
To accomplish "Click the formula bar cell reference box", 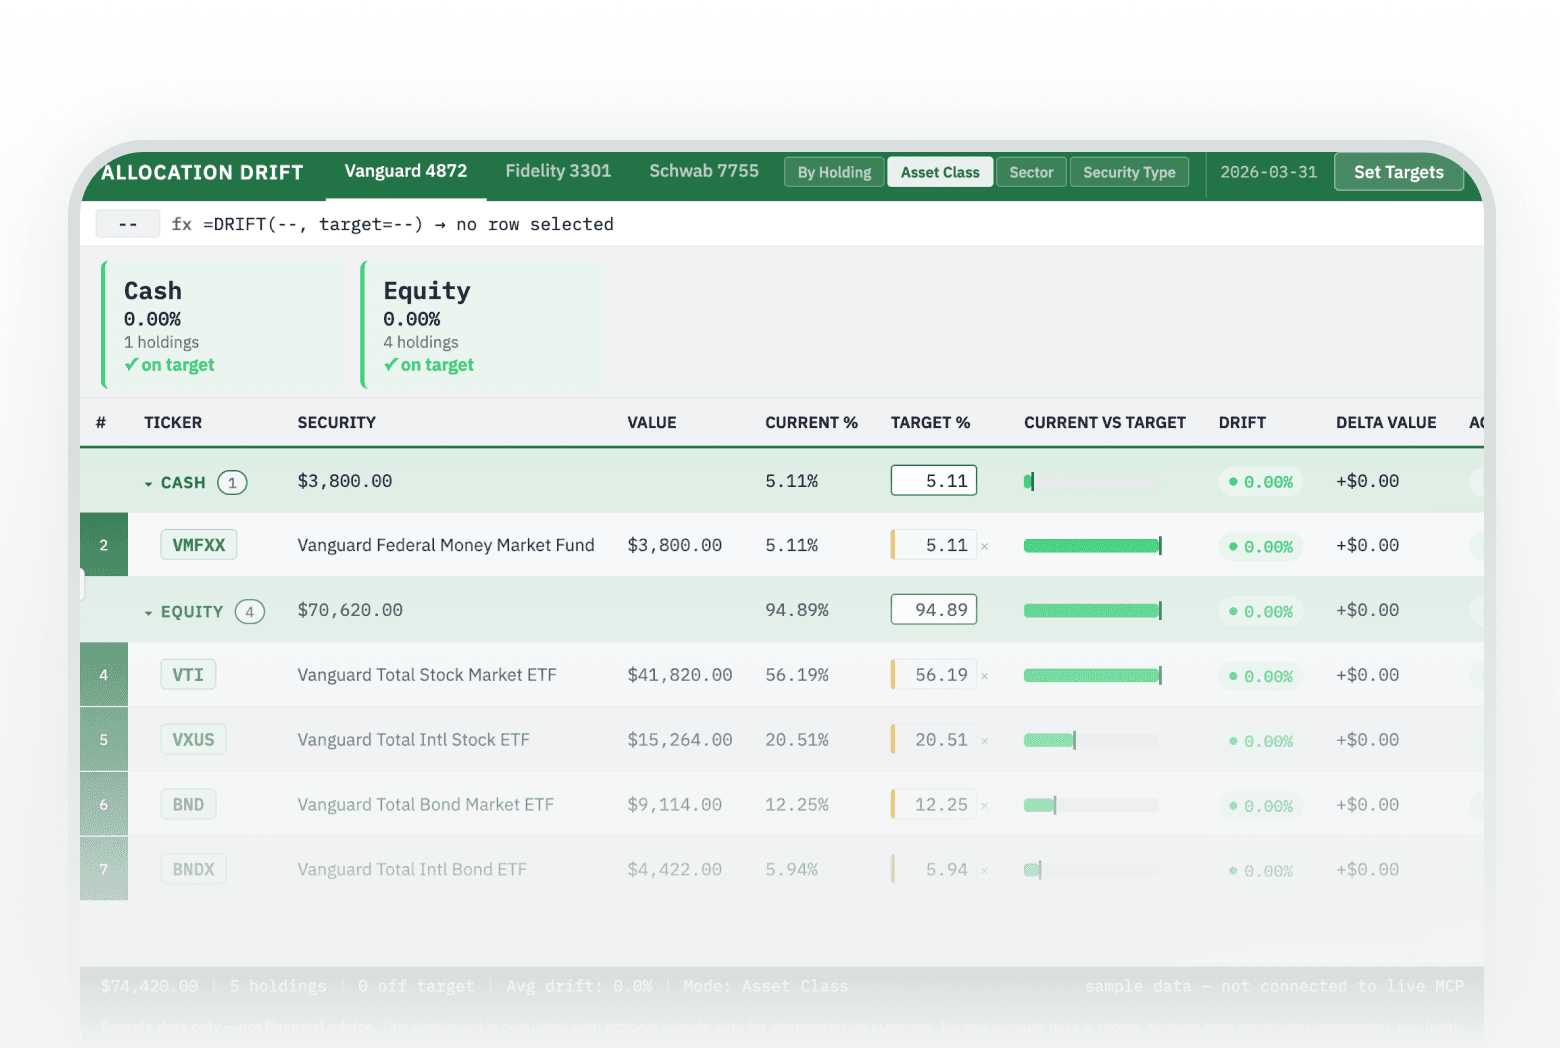I will [x=128, y=224].
